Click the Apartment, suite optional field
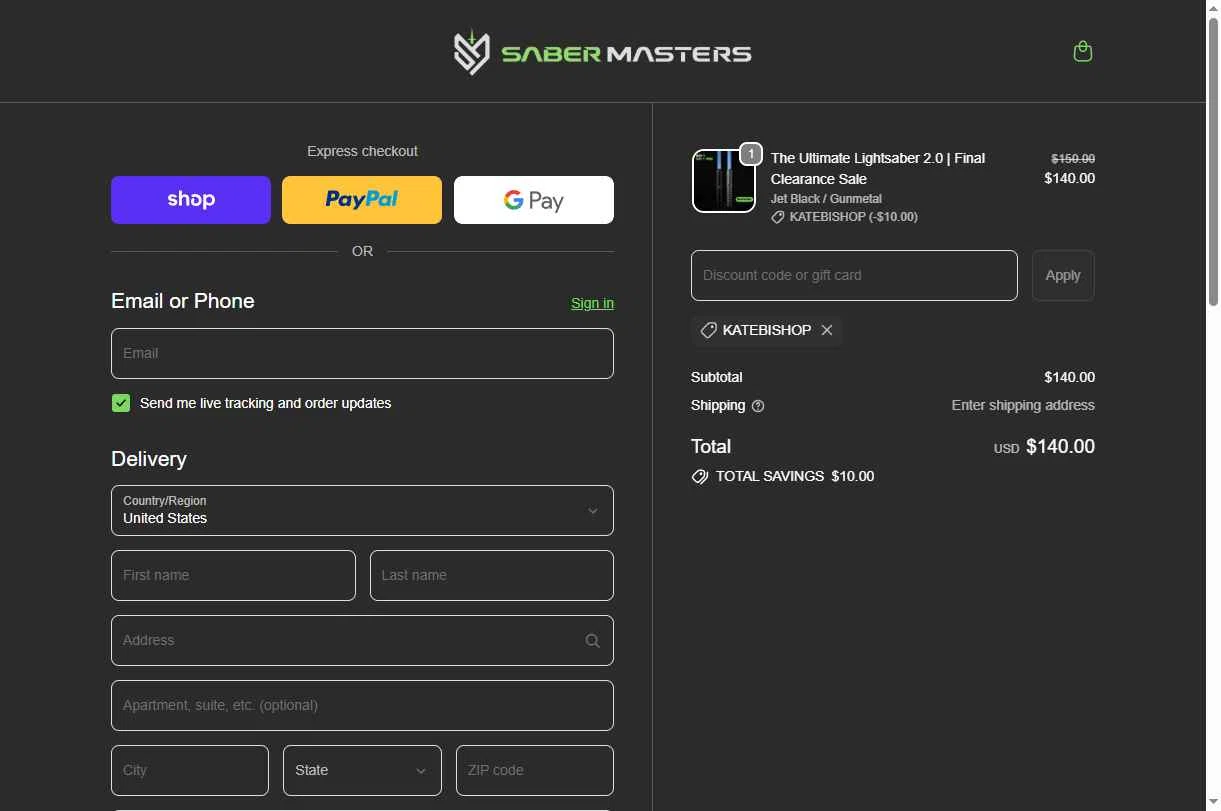1221x811 pixels. click(x=362, y=705)
